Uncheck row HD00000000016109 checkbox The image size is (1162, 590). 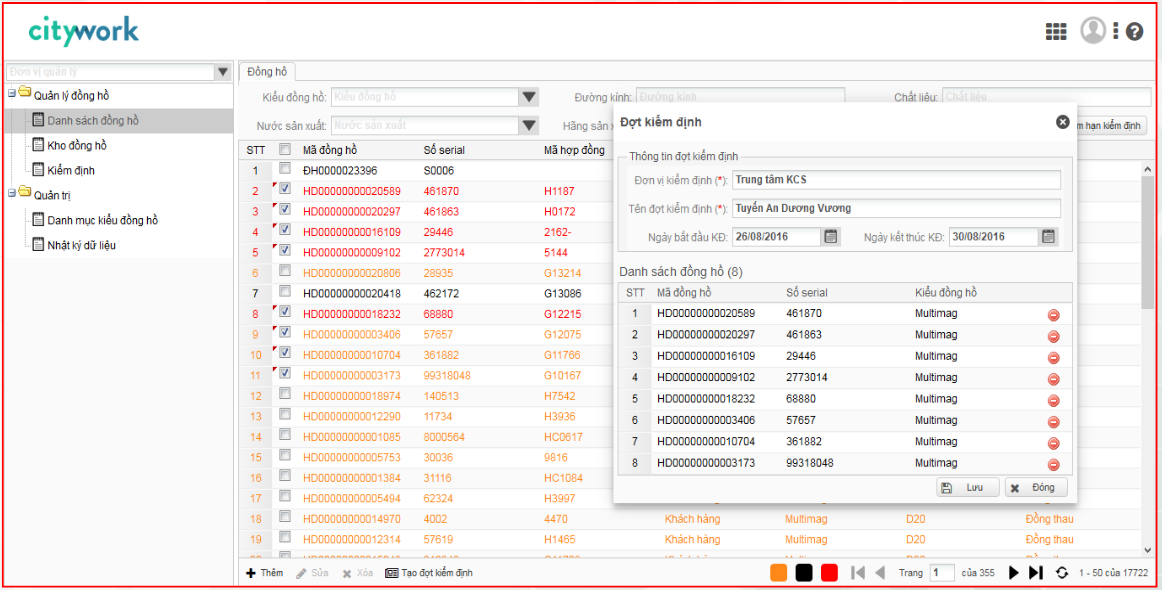pos(285,231)
